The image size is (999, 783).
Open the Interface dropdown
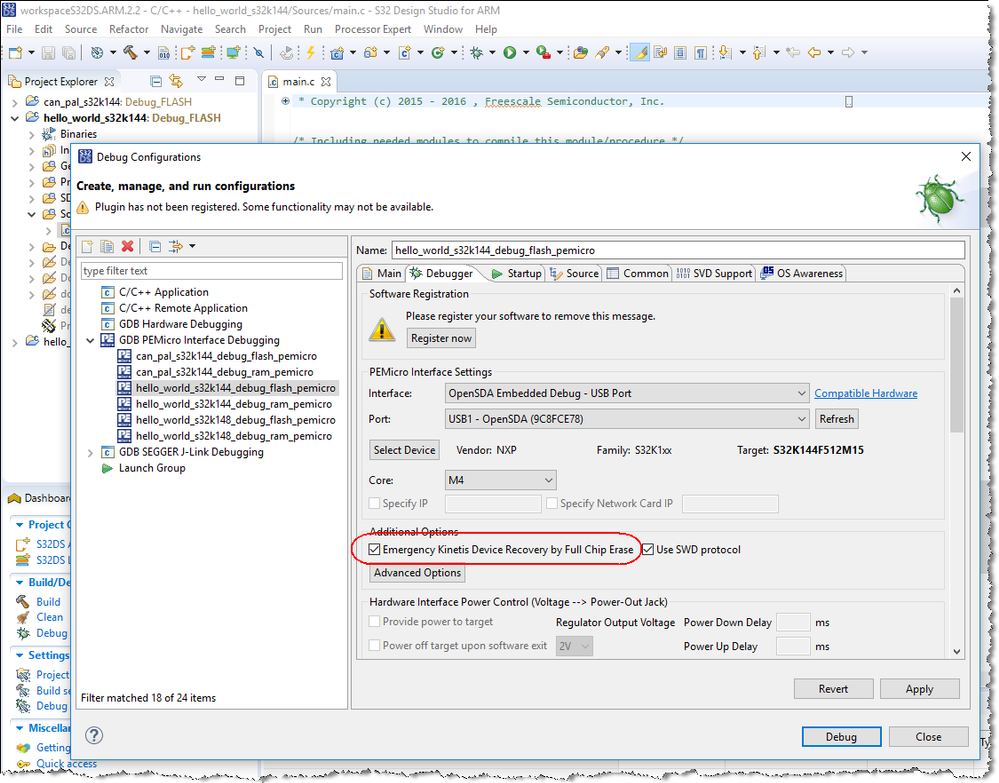point(803,392)
